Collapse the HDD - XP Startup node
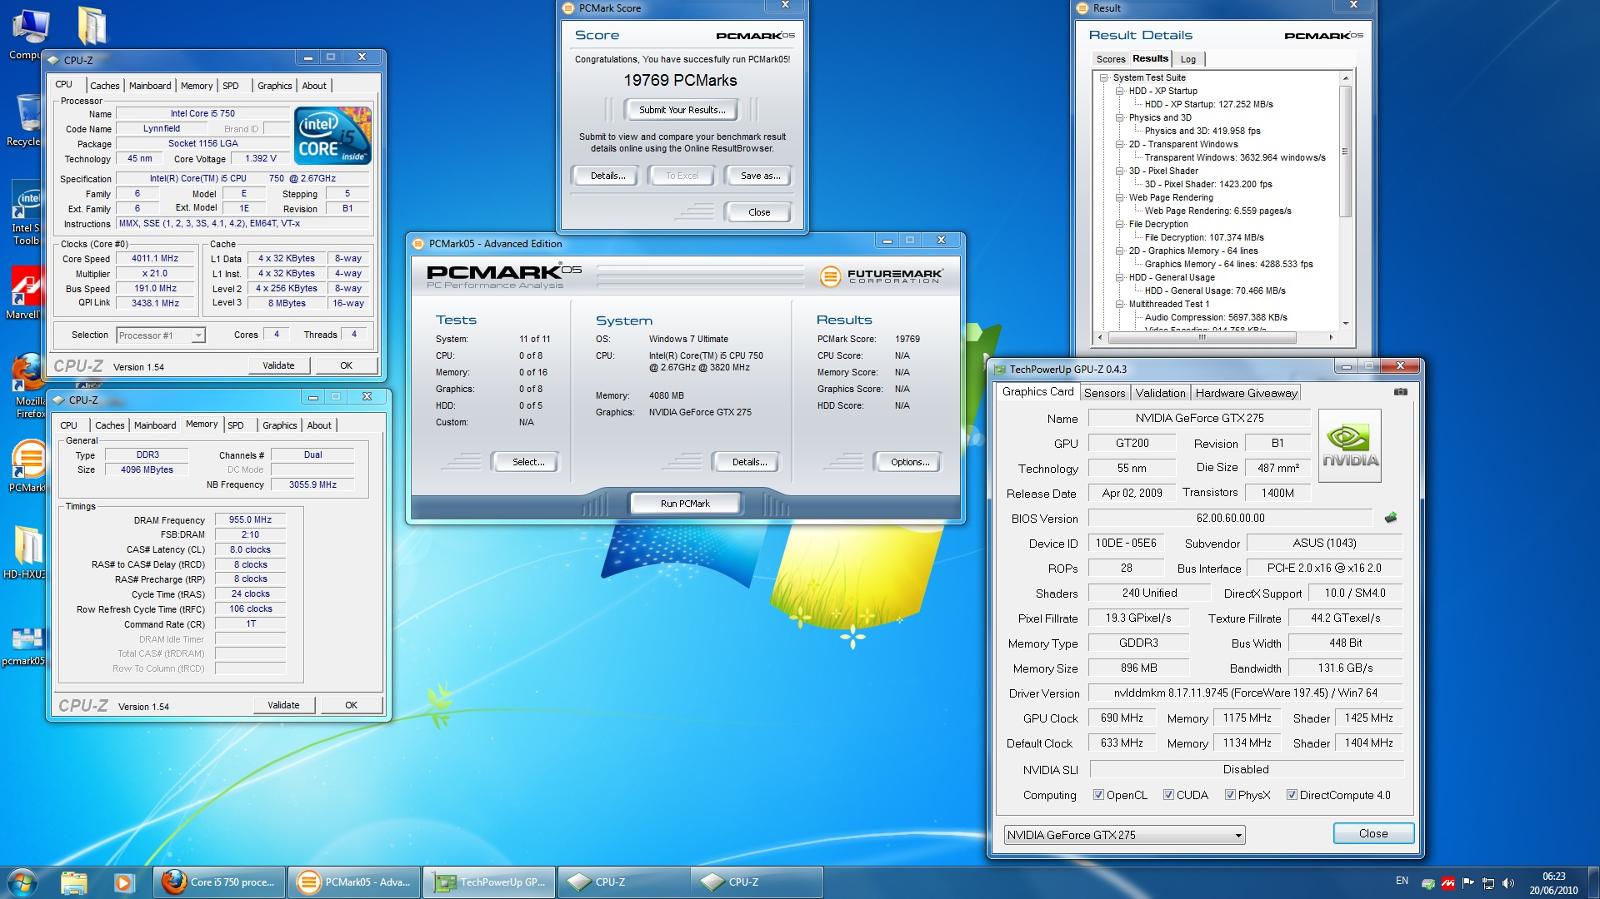Viewport: 1600px width, 899px height. (x=1120, y=91)
